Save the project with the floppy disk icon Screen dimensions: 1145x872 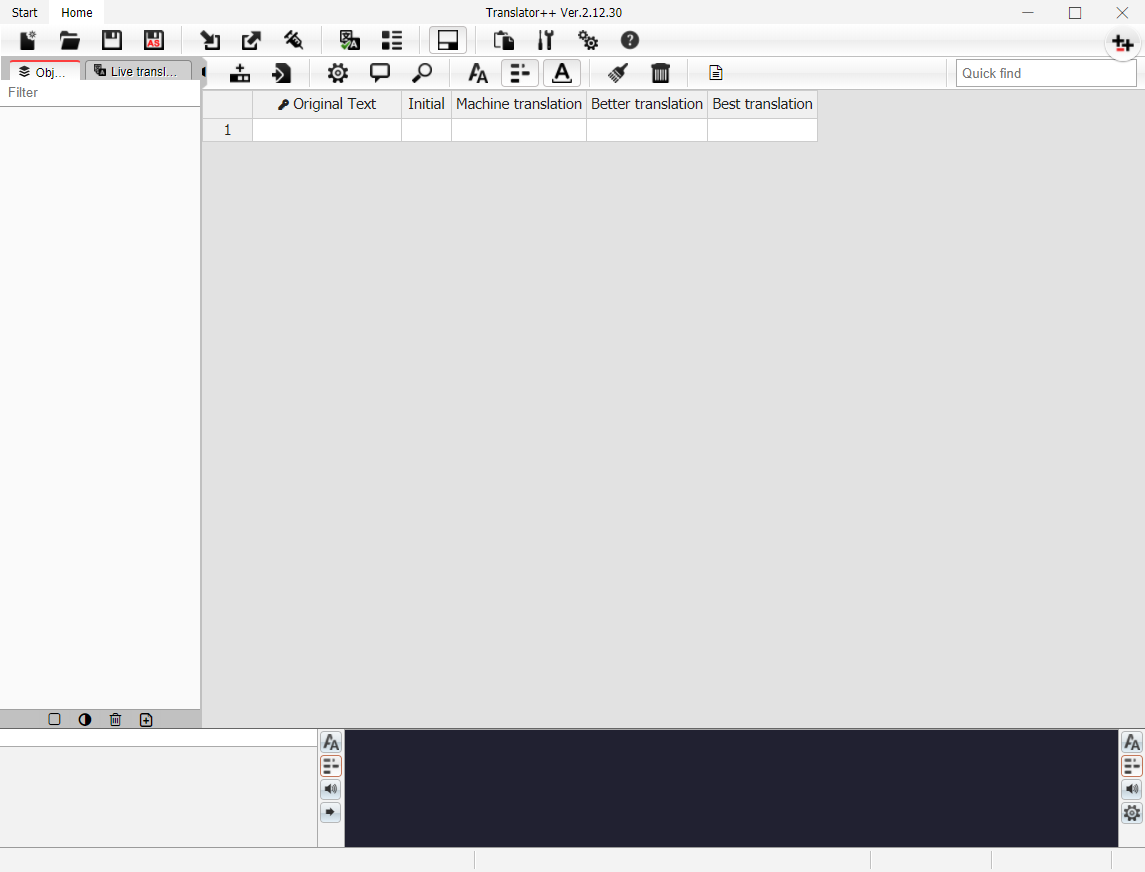pyautogui.click(x=112, y=40)
